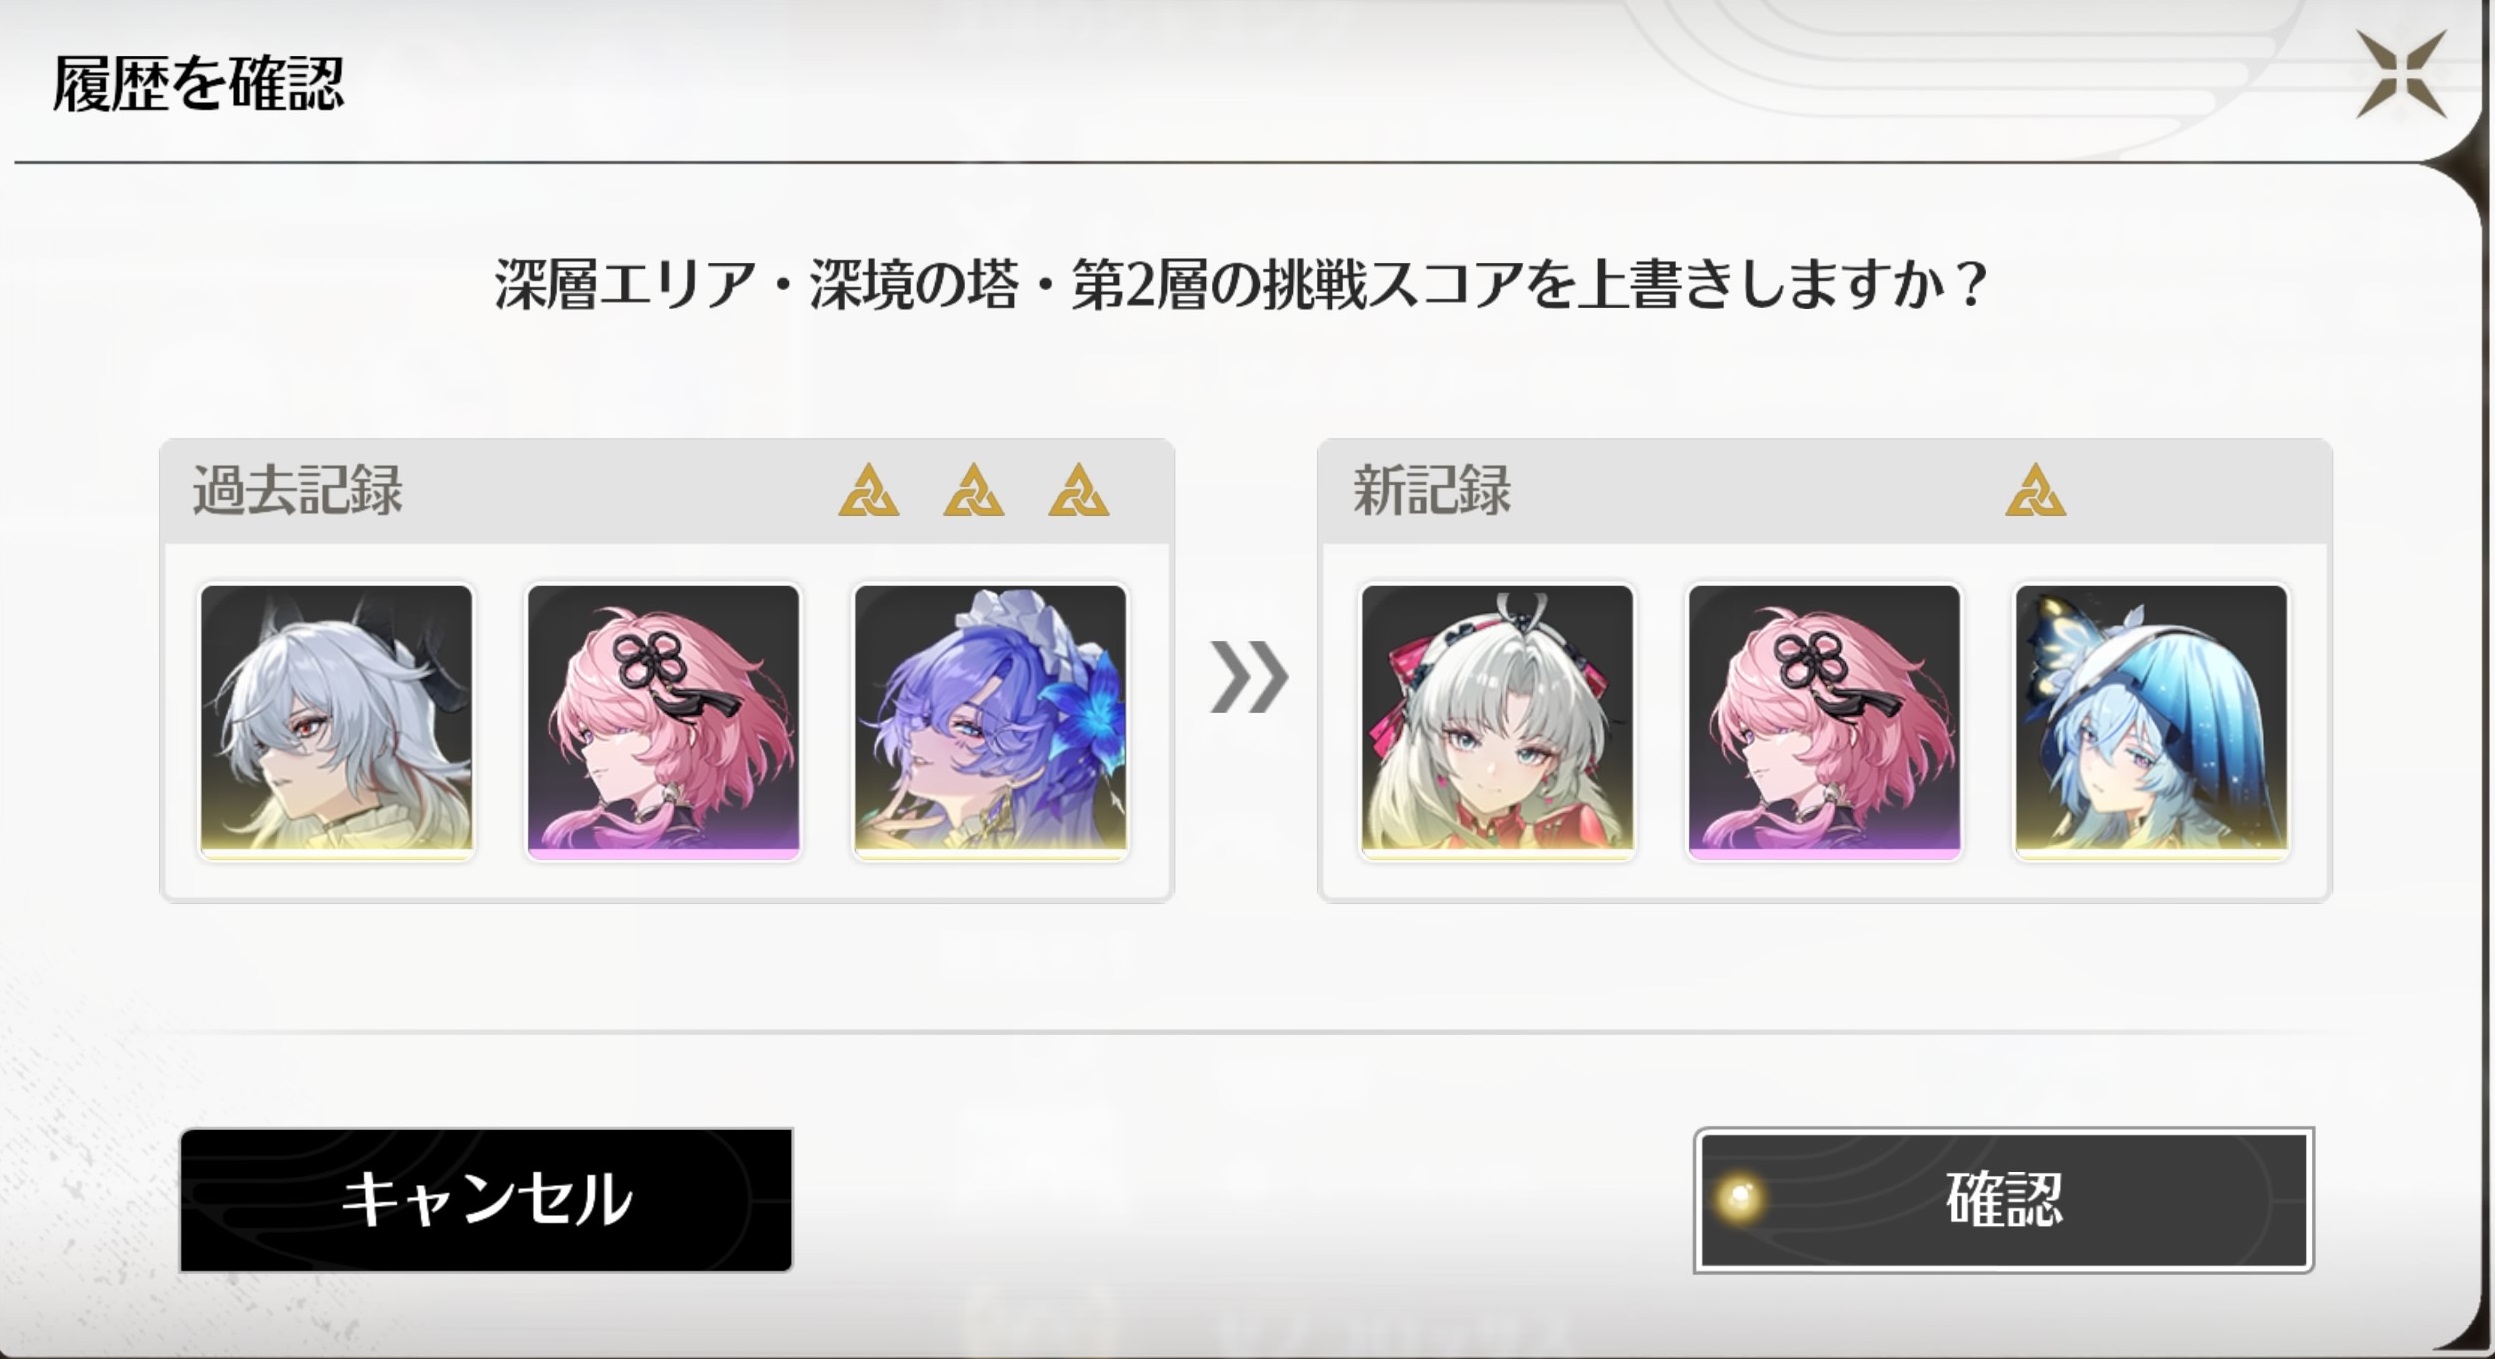Click the glowing gold dot on confirm button

[x=1740, y=1197]
